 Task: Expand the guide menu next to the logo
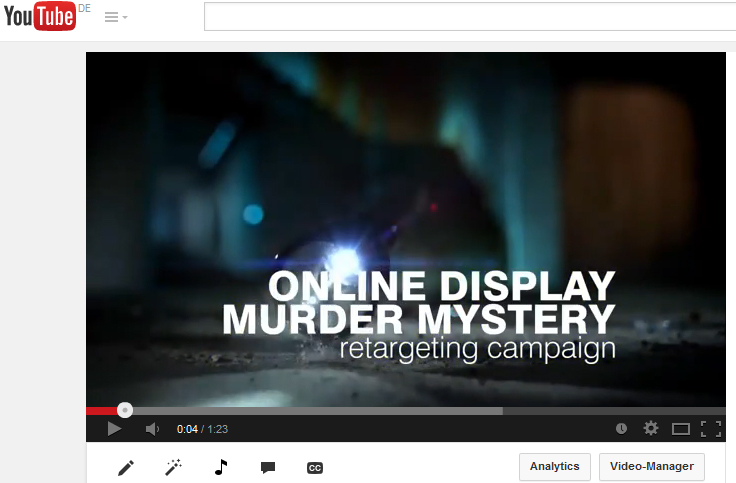coord(116,18)
